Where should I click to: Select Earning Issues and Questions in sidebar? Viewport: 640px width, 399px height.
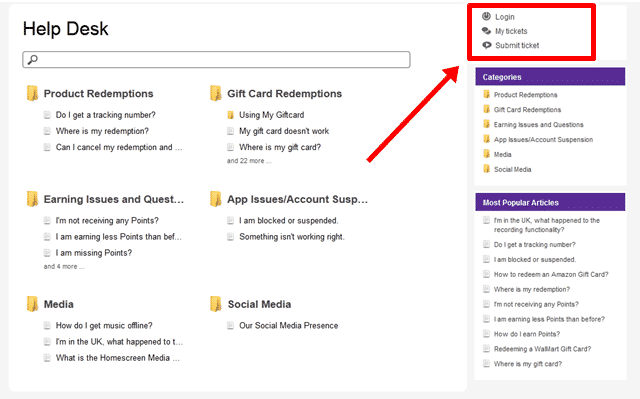[x=539, y=124]
